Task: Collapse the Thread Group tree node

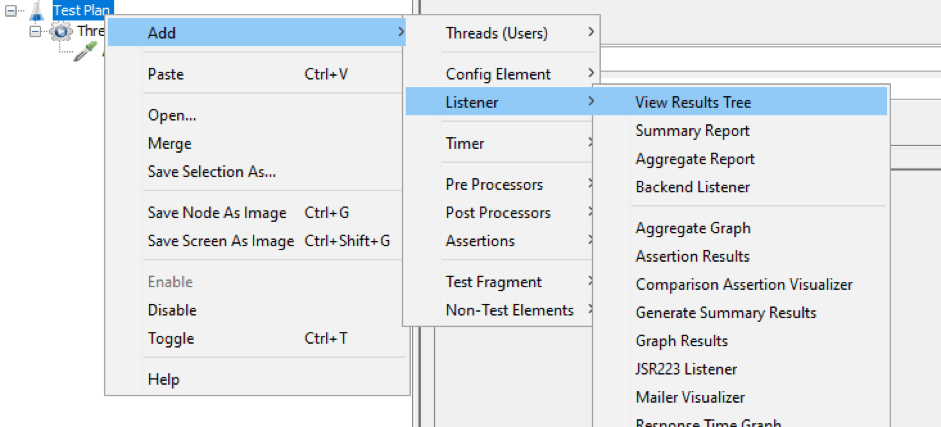Action: click(36, 31)
